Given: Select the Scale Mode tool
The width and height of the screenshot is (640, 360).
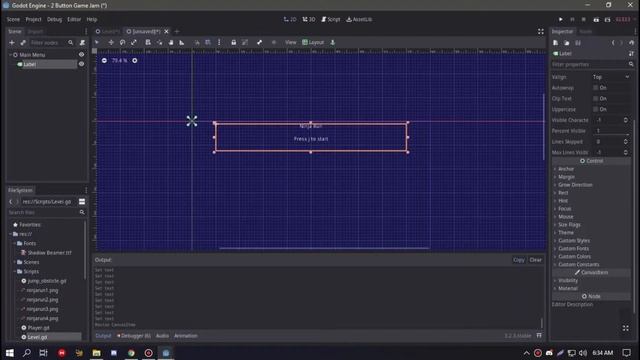Looking at the screenshot, I should pos(134,42).
